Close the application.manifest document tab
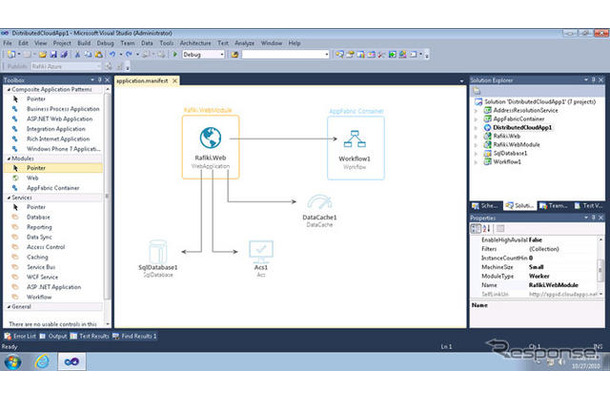Screen dimensions: 610x400 tap(175, 81)
